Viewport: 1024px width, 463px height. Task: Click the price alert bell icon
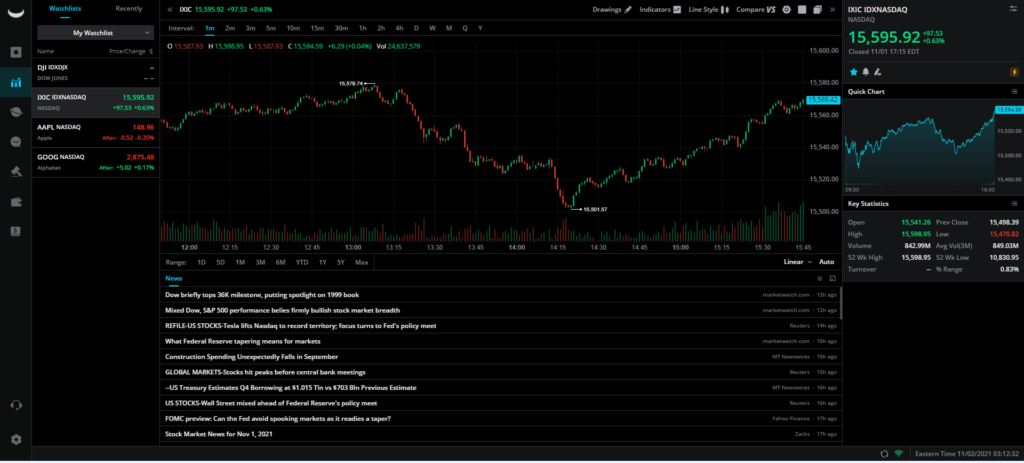pos(865,72)
